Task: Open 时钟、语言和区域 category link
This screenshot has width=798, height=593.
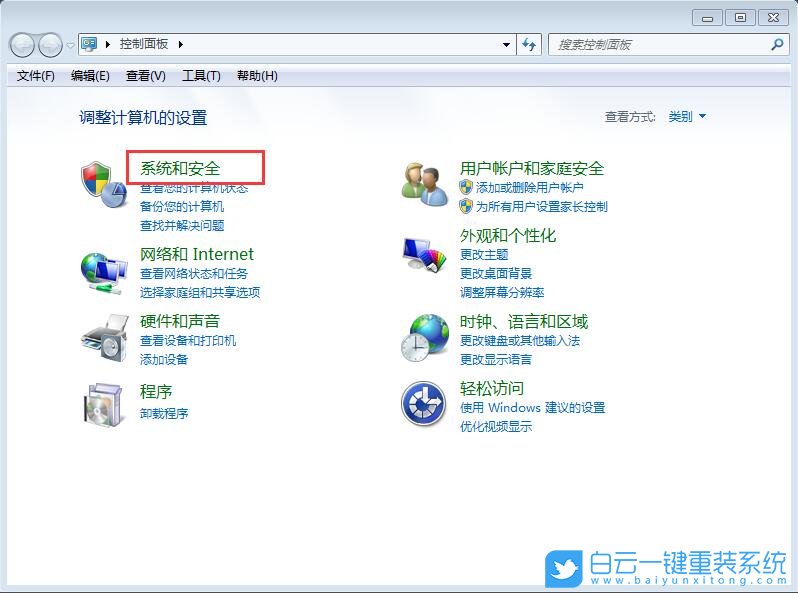Action: coord(524,321)
